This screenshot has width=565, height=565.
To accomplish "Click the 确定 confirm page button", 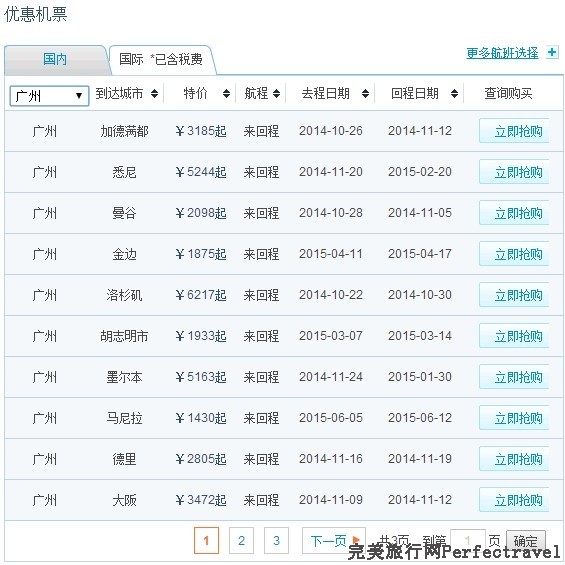I will 526,540.
